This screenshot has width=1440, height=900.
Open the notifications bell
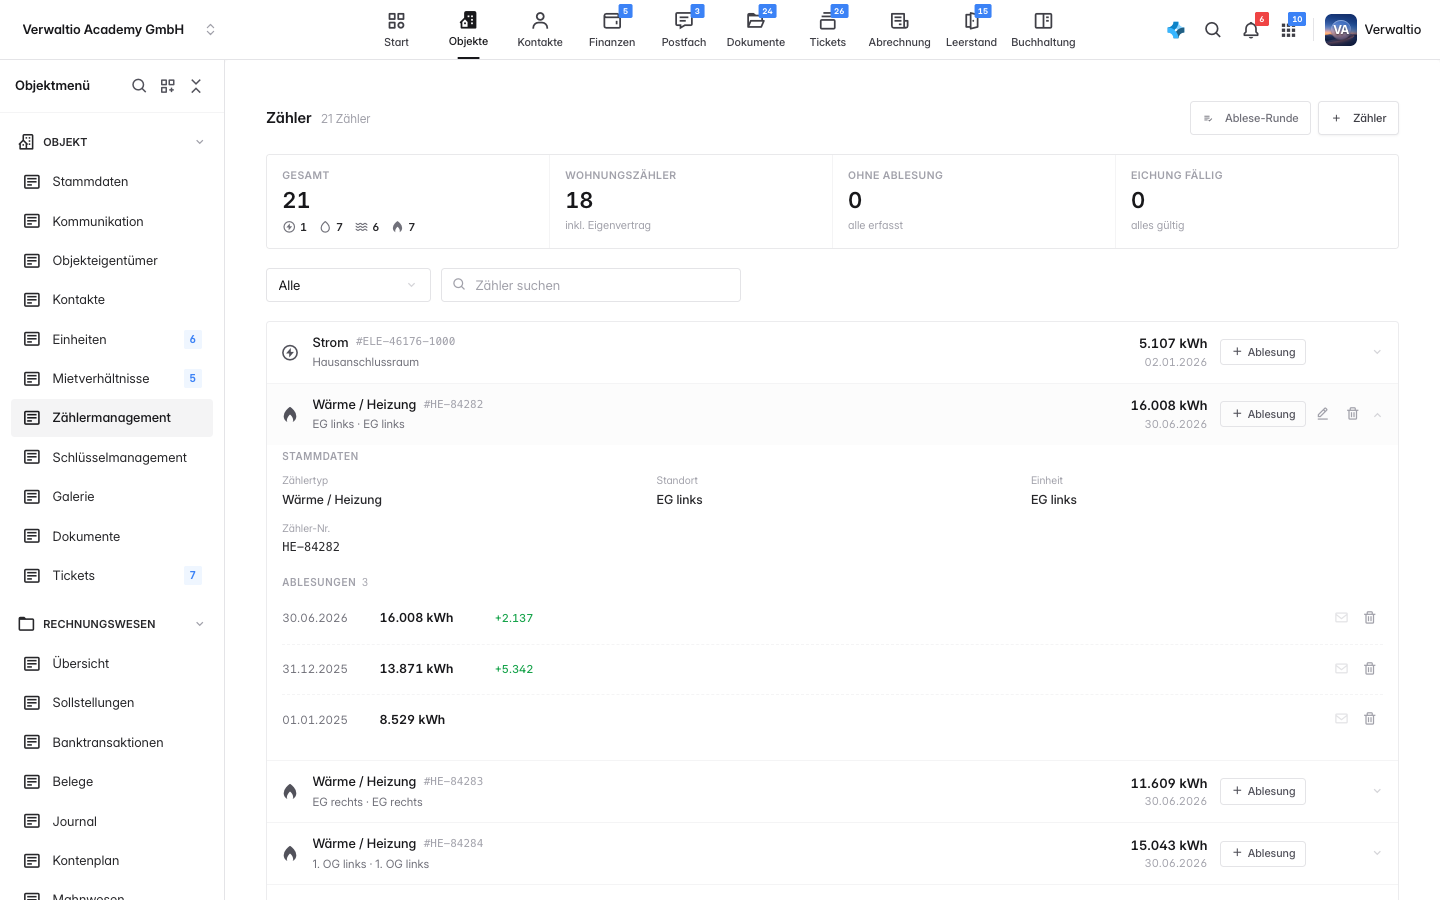click(x=1251, y=30)
